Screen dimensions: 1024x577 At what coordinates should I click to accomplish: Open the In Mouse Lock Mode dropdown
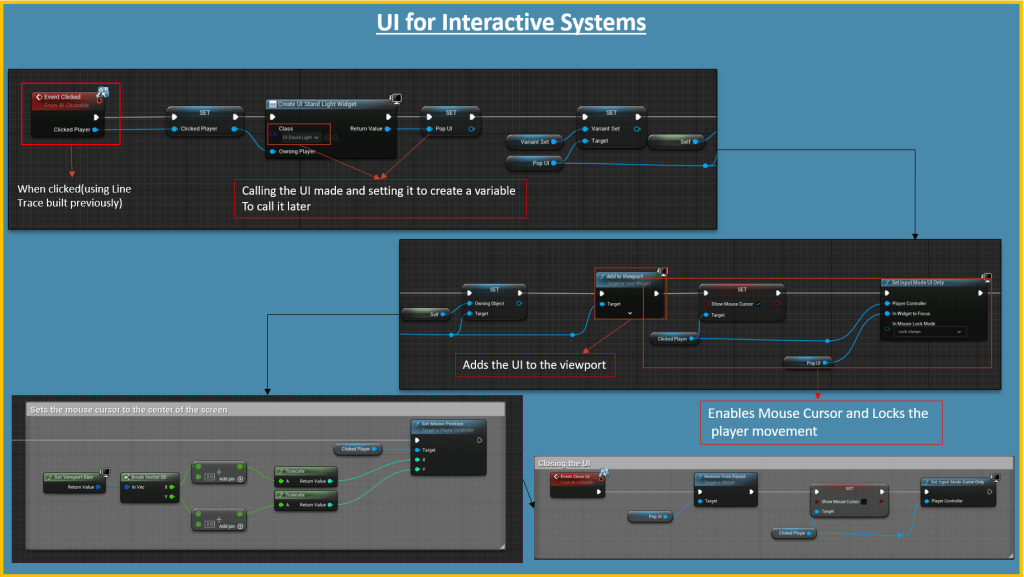click(929, 331)
